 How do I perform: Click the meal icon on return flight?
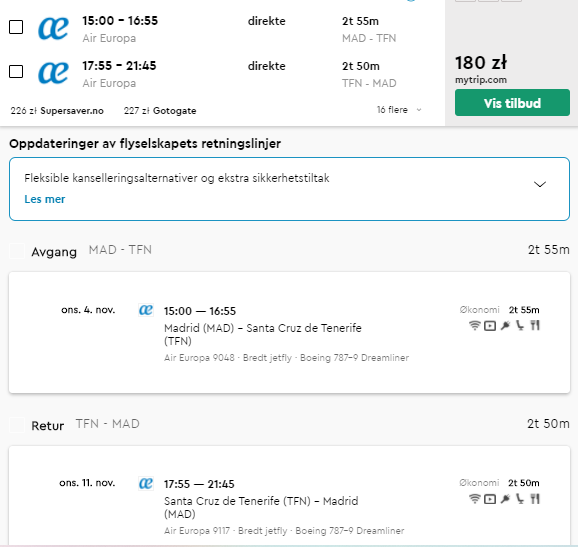tap(535, 499)
